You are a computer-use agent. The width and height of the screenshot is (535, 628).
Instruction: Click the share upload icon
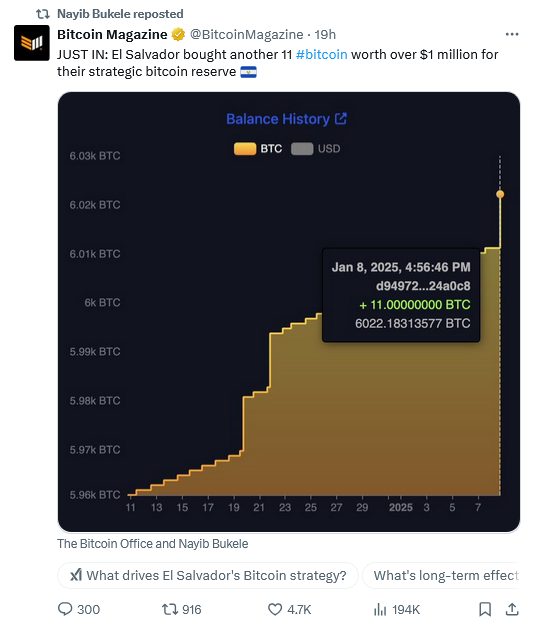(512, 610)
